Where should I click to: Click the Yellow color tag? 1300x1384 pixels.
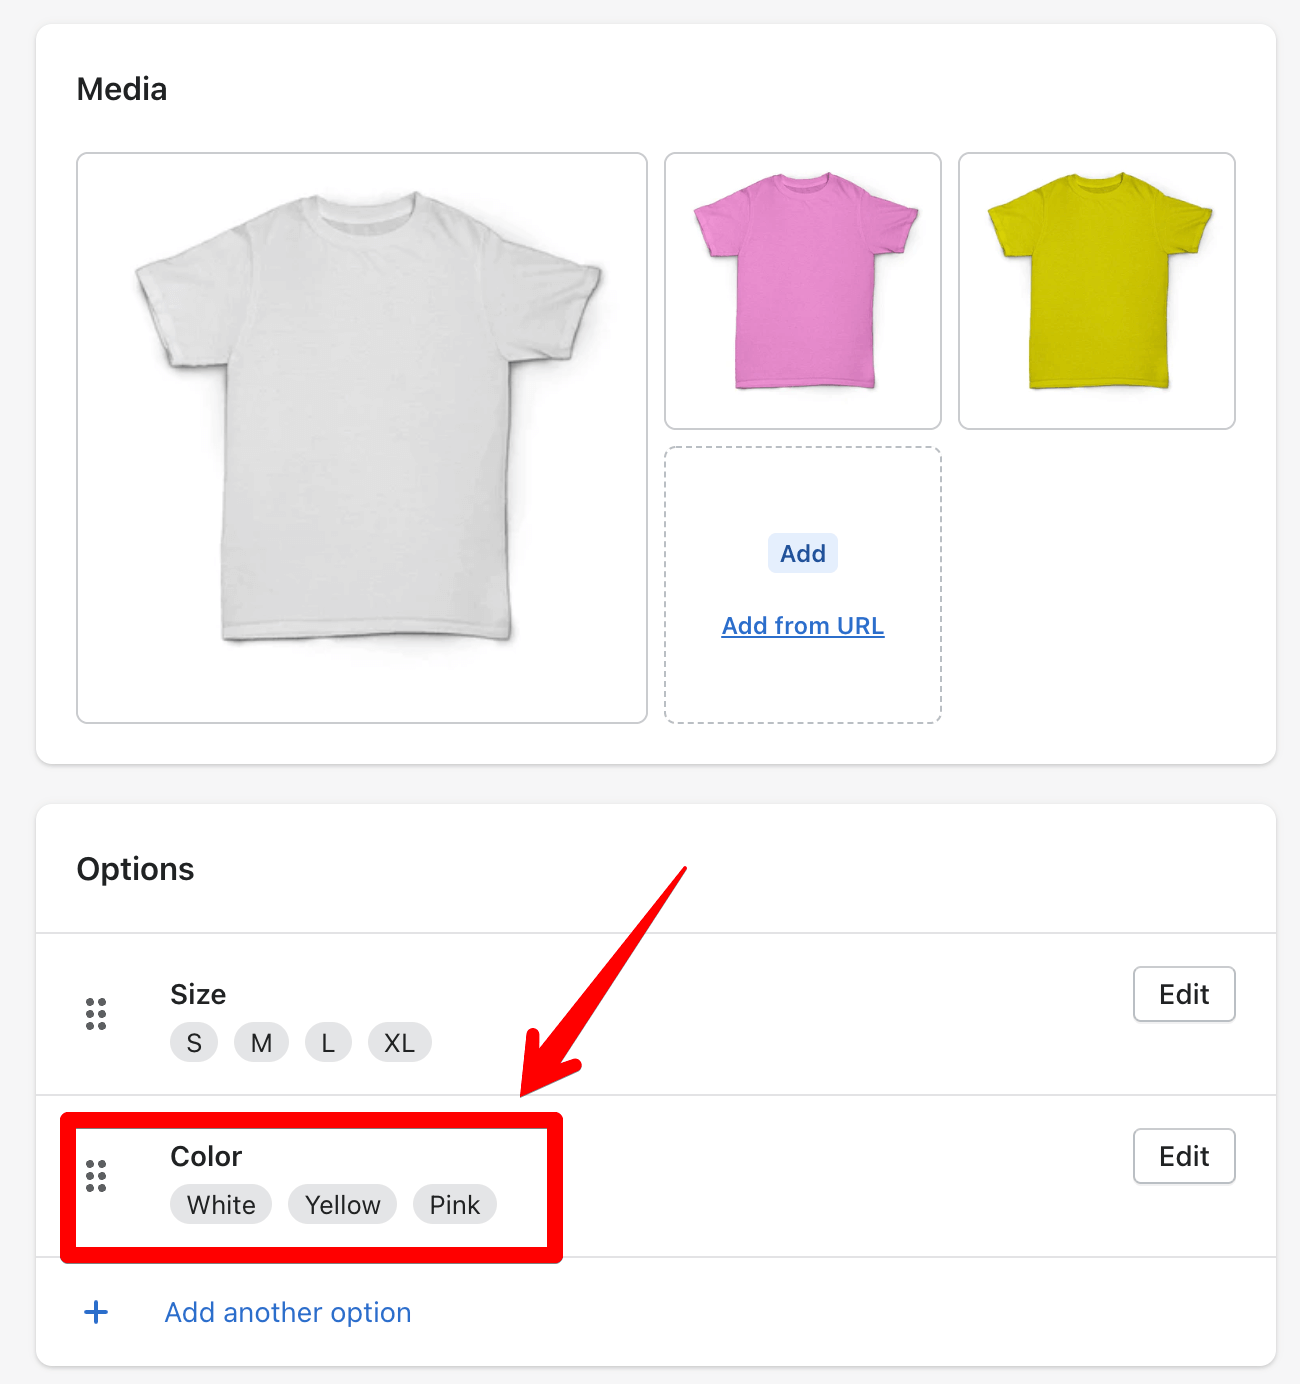343,1205
